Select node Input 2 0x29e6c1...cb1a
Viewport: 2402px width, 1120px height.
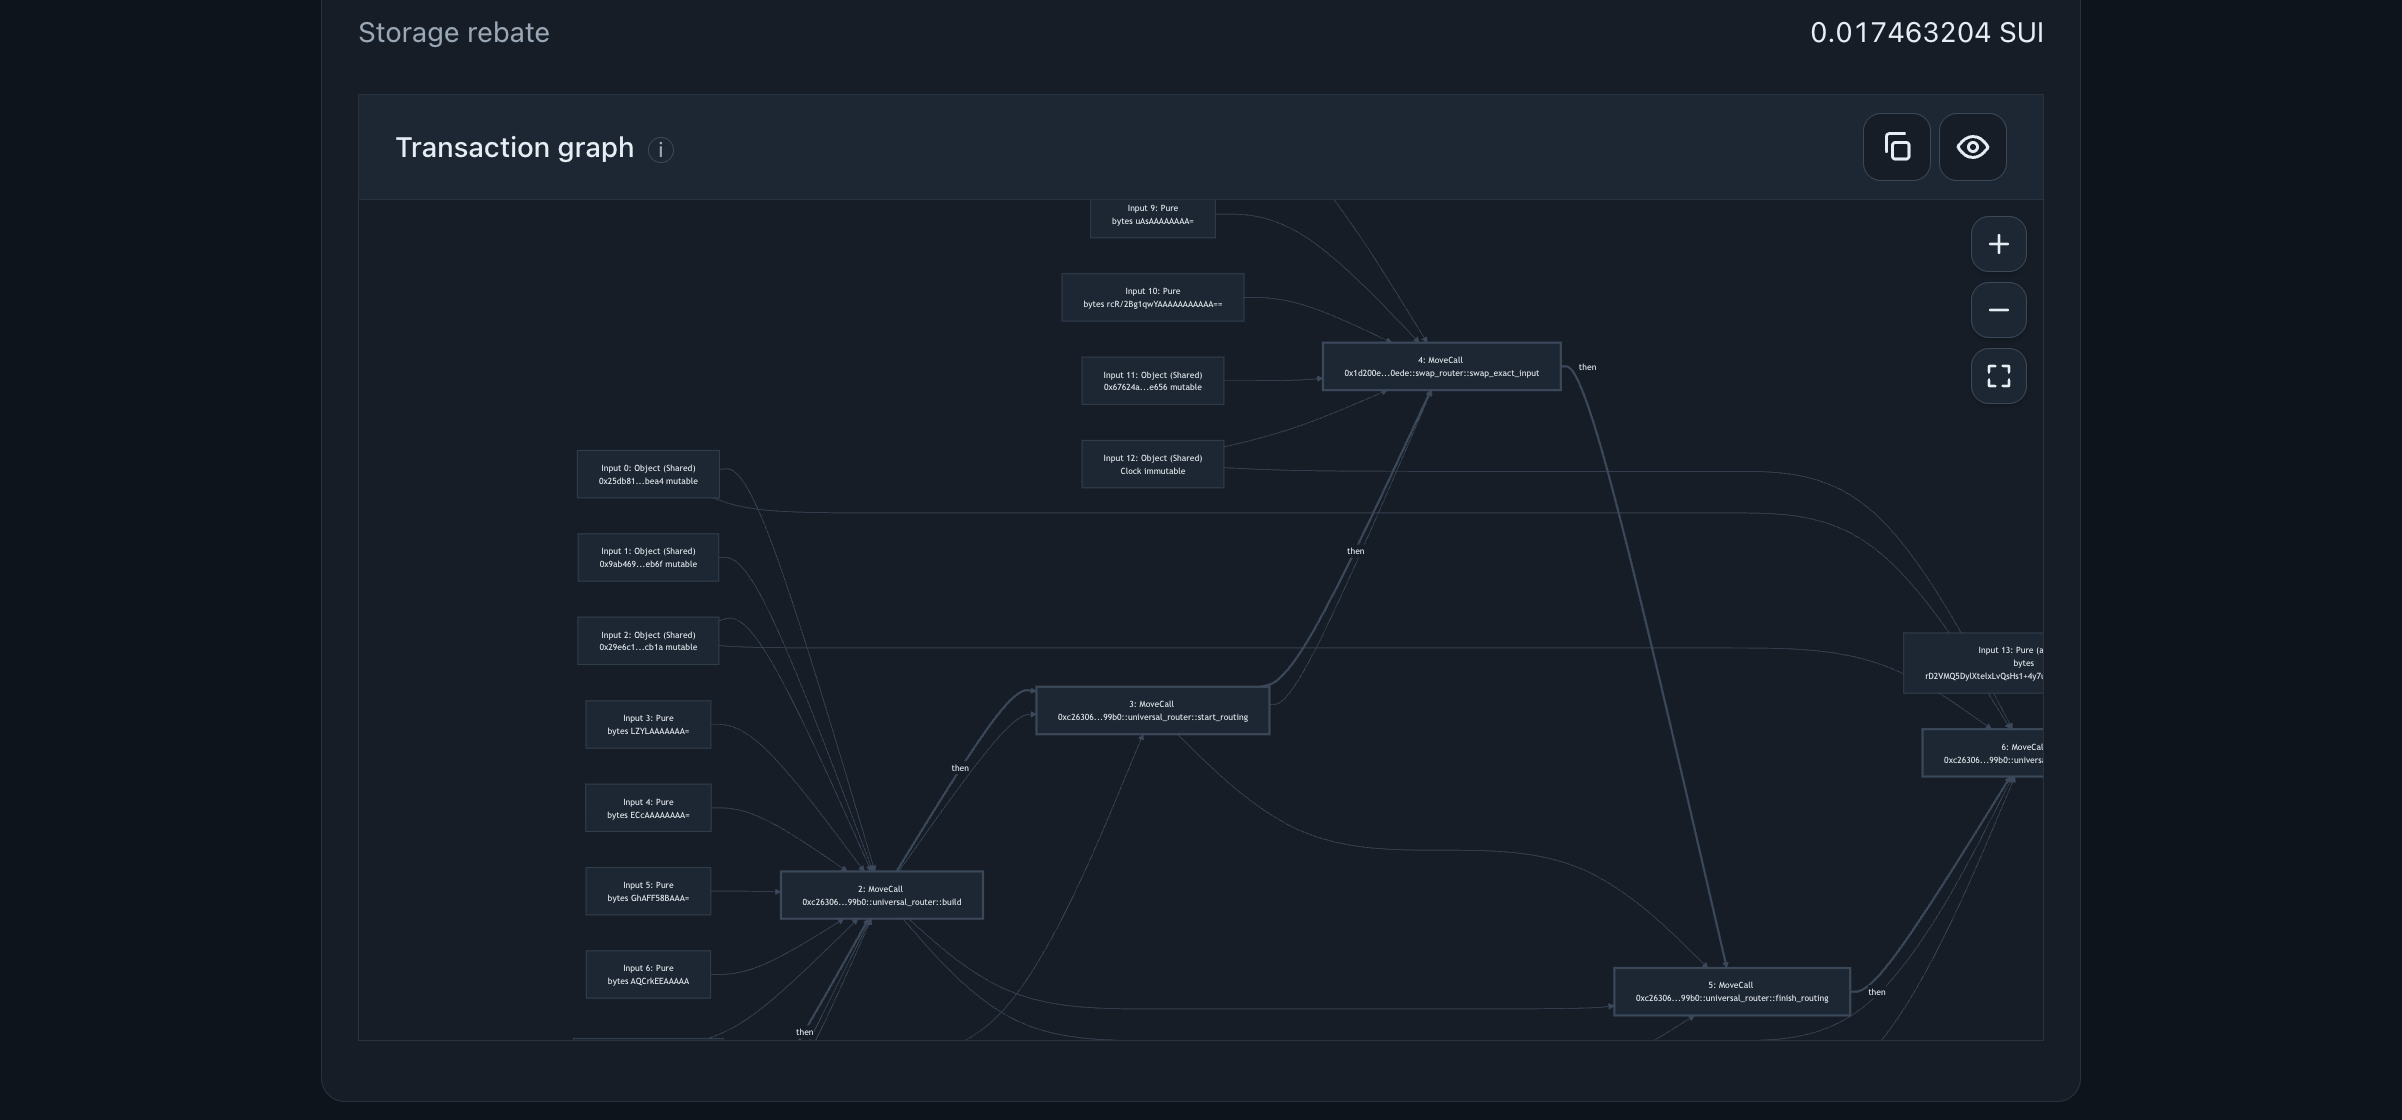648,641
